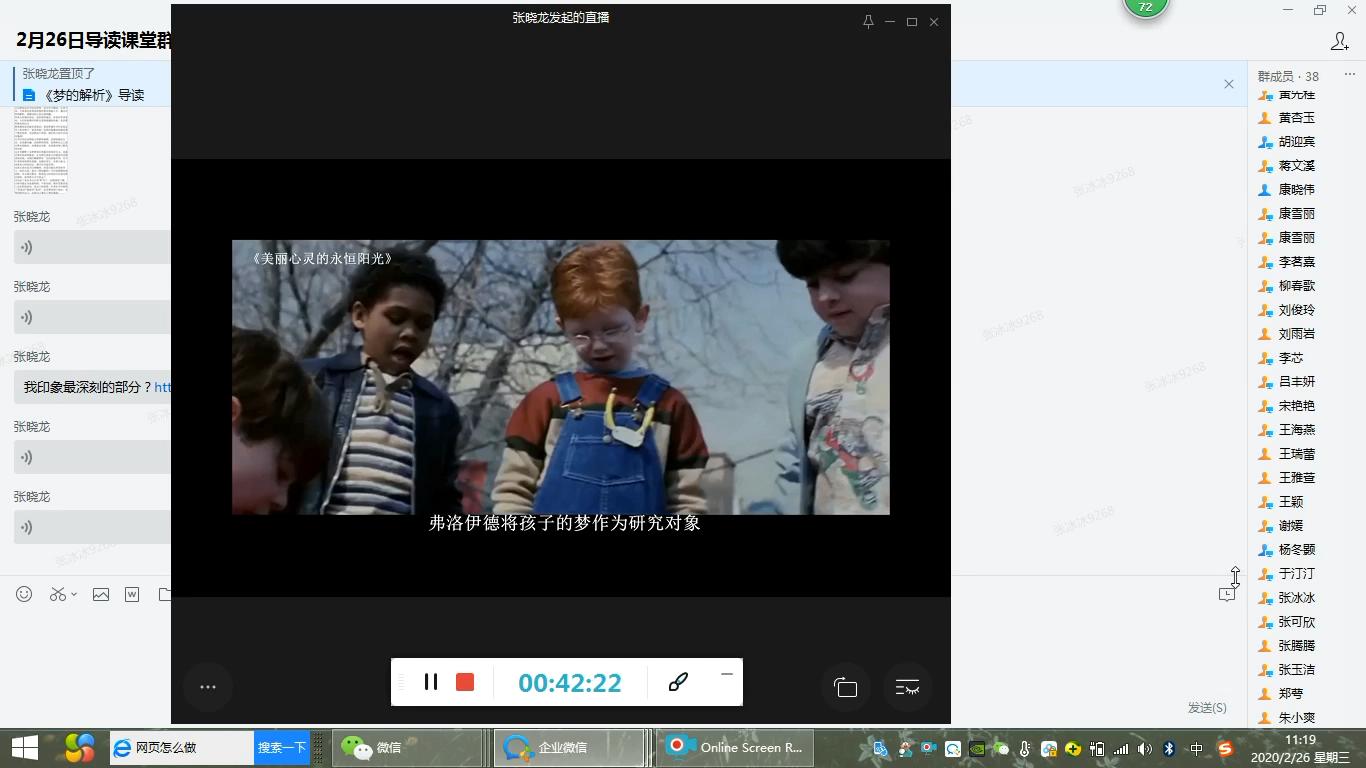This screenshot has width=1366, height=768.
Task: Select member 张腾腾
Action: tap(1296, 646)
